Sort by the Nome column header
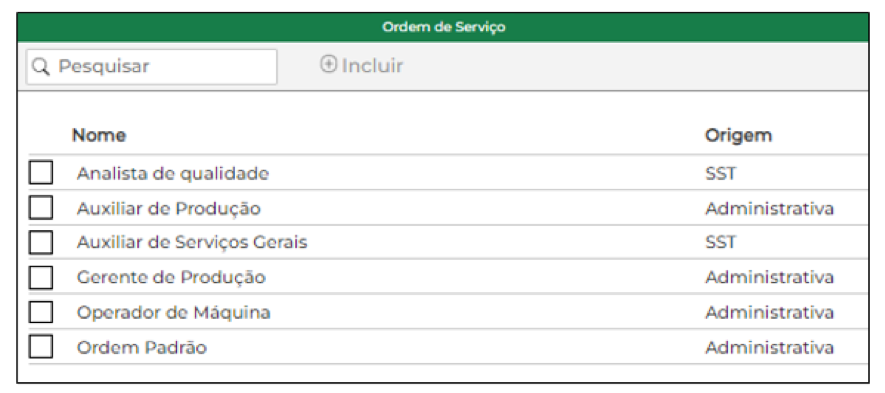 pyautogui.click(x=99, y=136)
